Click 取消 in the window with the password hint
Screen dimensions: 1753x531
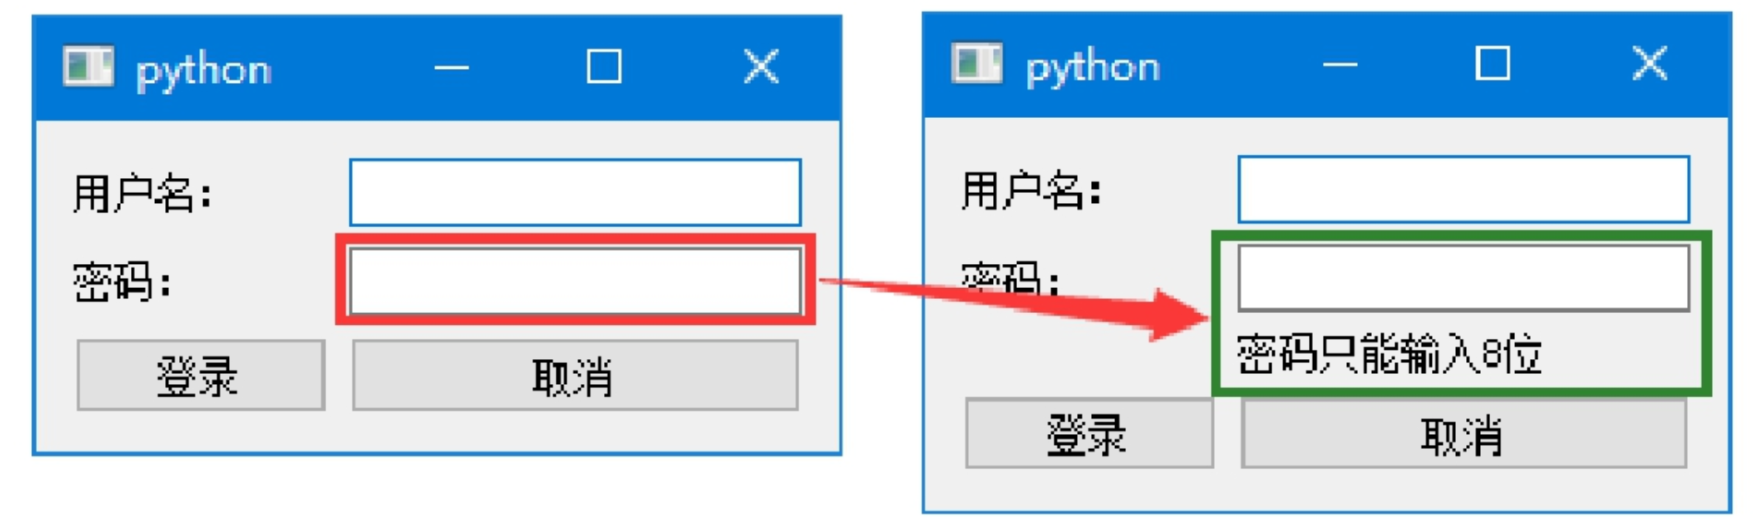tap(1464, 433)
